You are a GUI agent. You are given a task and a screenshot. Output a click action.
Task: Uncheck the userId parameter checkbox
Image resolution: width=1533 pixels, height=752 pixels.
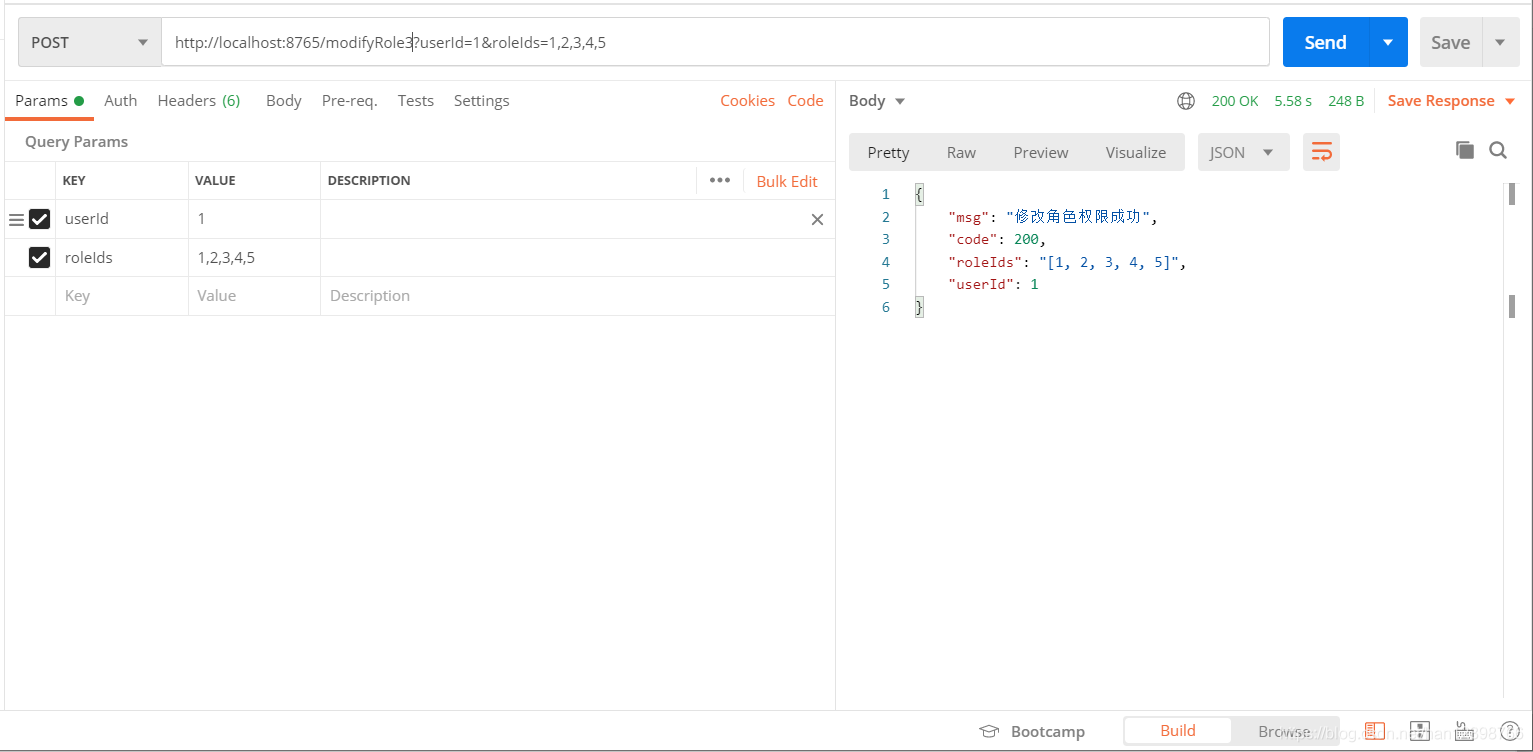click(40, 219)
